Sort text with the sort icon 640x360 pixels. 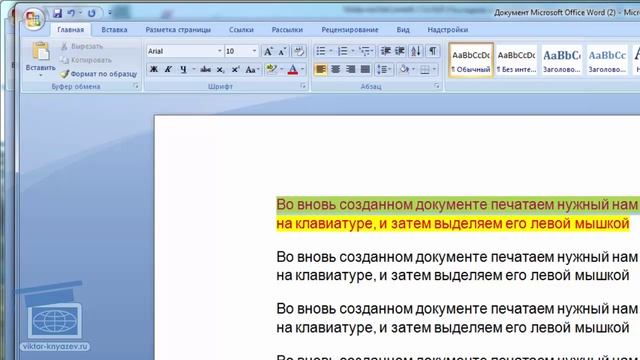coord(416,51)
